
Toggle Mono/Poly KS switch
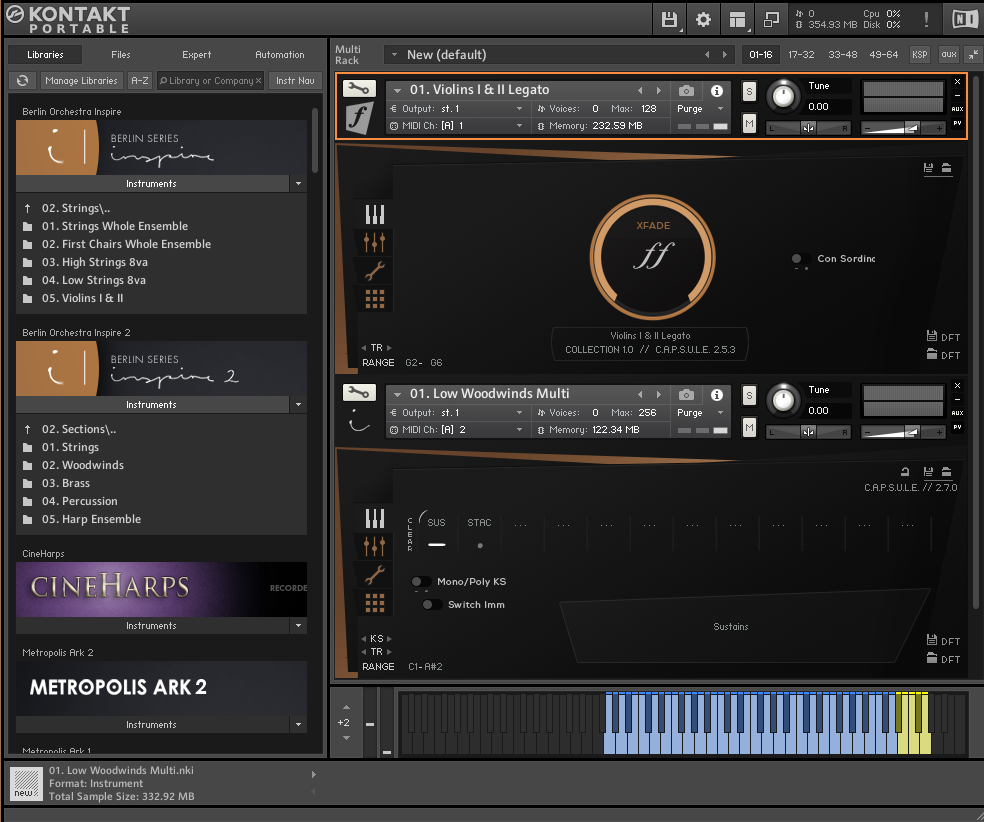[x=420, y=582]
